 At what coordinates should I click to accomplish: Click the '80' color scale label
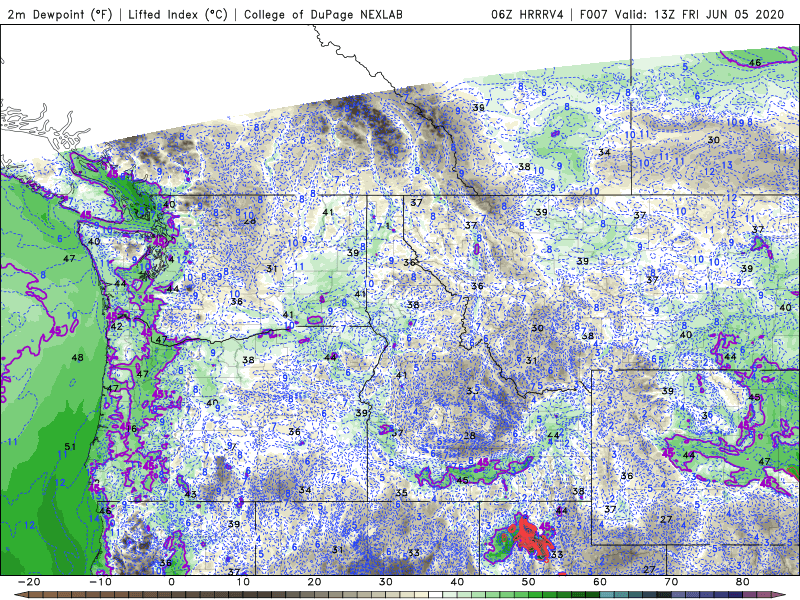743,582
